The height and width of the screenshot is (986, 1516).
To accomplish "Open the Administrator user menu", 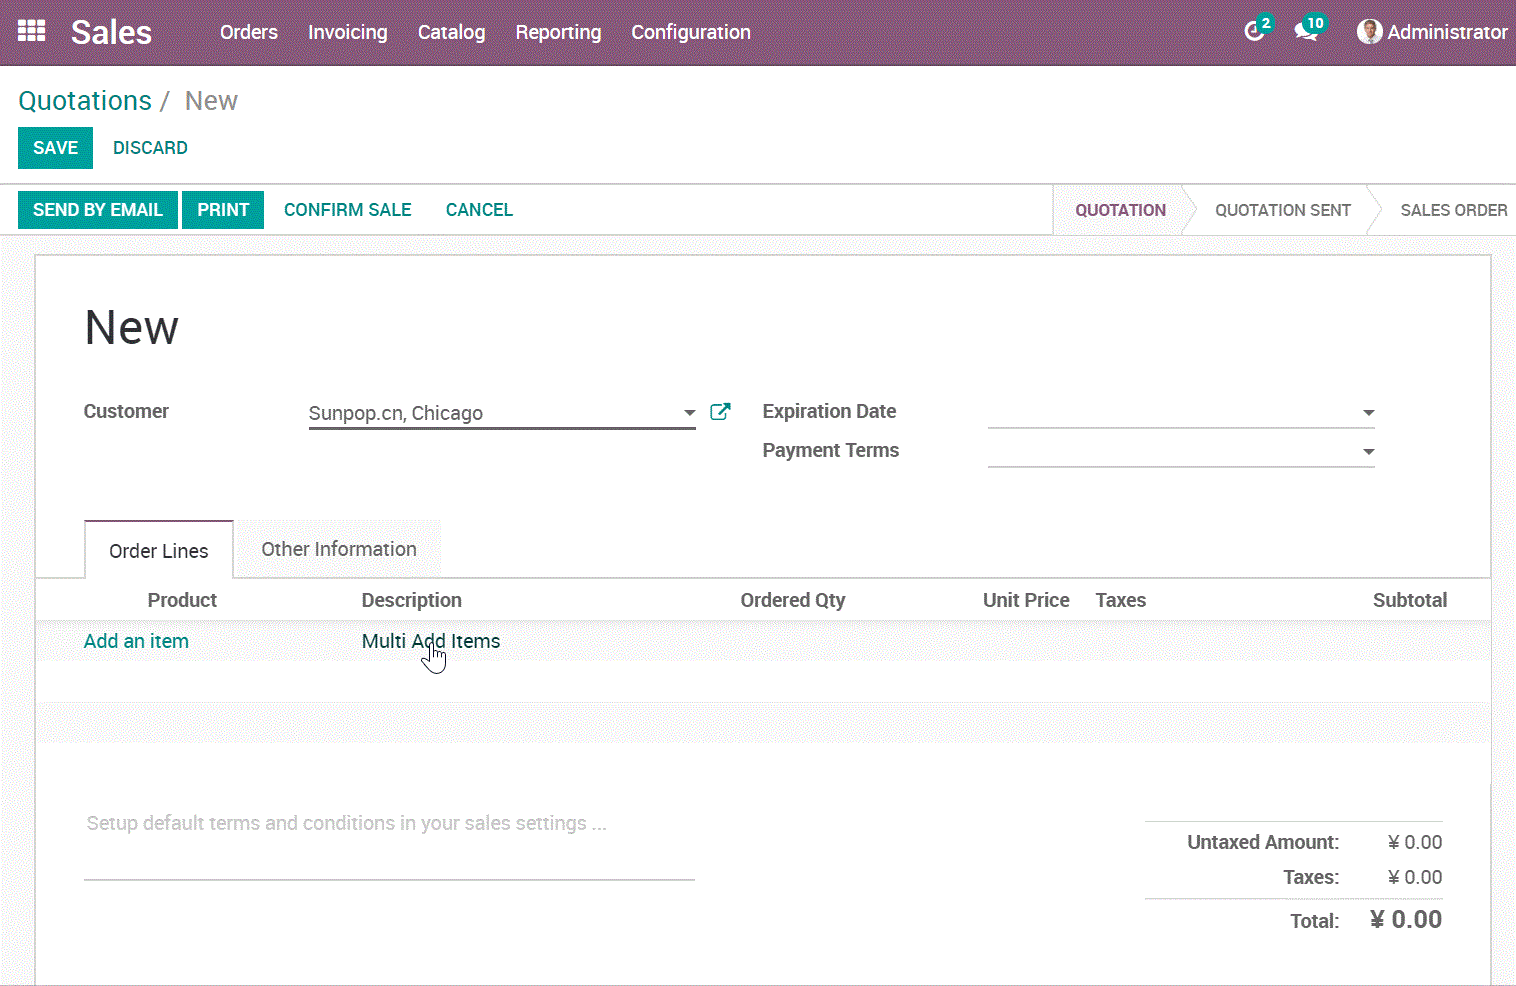I will click(1432, 32).
